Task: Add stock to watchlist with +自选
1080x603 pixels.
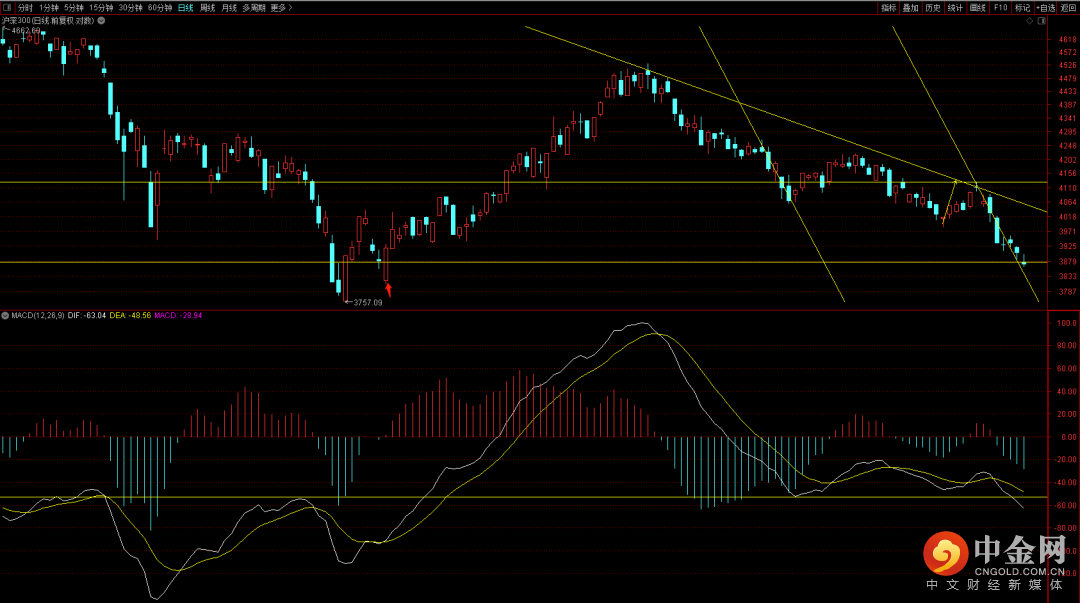Action: click(x=1045, y=7)
